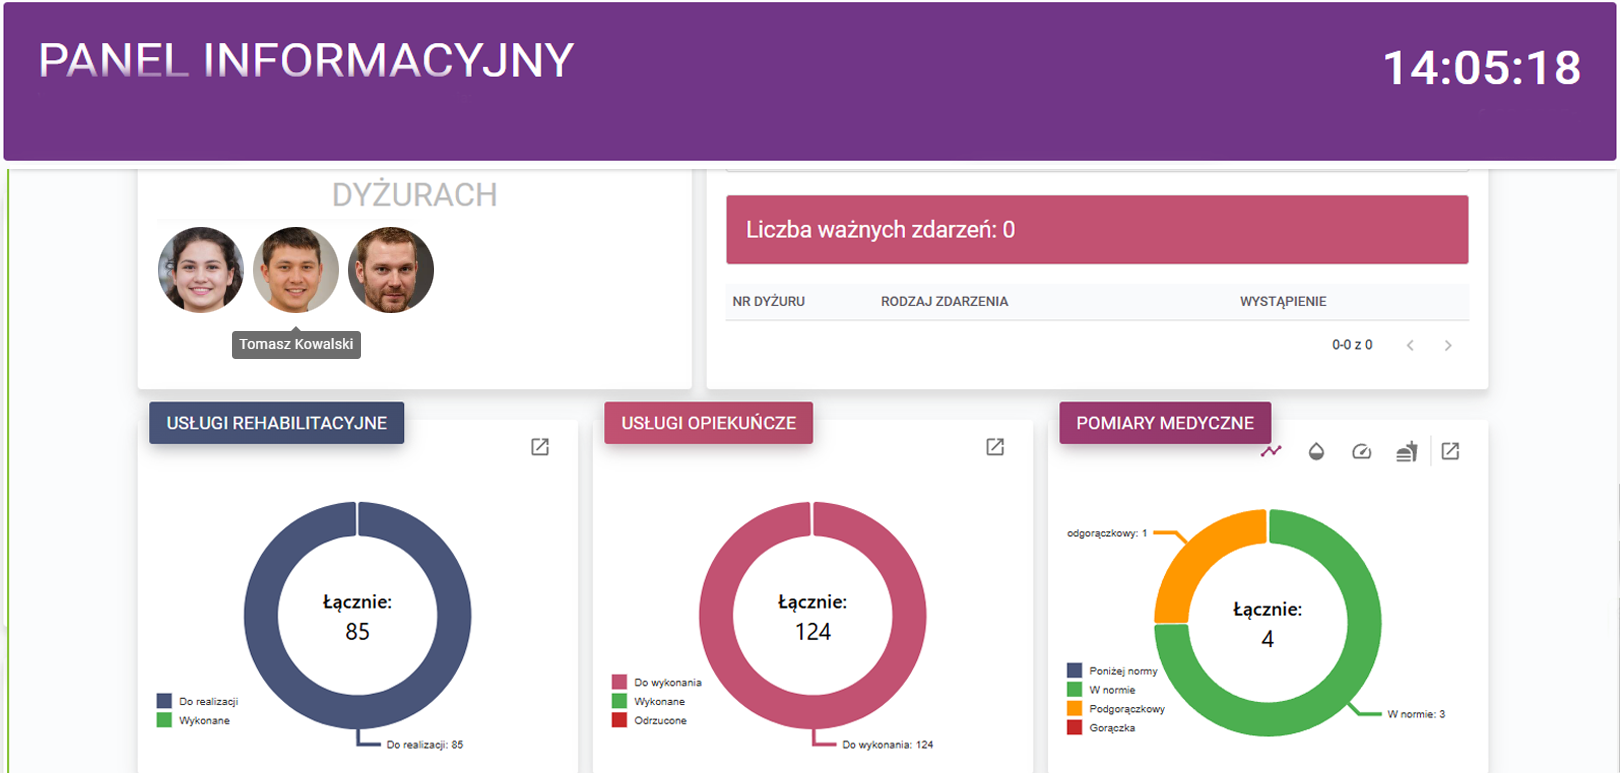
Task: Toggle the Gorączka series in legend
Action: (x=1111, y=728)
